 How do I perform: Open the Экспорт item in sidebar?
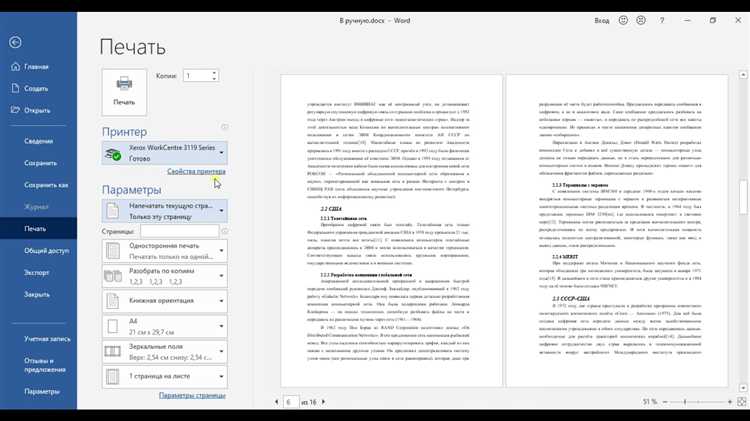[37, 272]
